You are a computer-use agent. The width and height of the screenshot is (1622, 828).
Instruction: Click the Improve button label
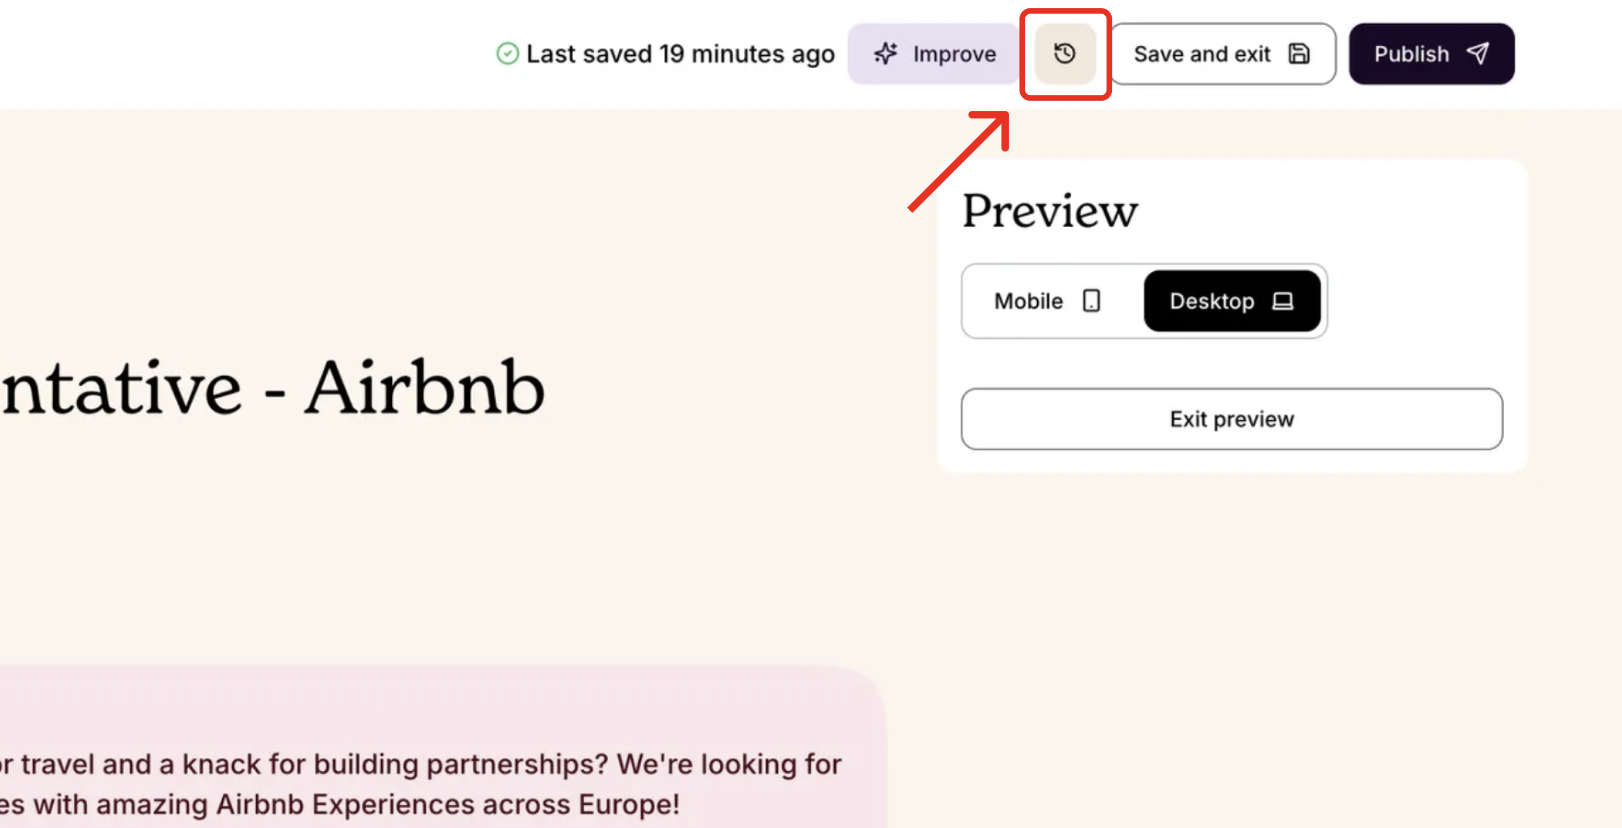pyautogui.click(x=954, y=54)
